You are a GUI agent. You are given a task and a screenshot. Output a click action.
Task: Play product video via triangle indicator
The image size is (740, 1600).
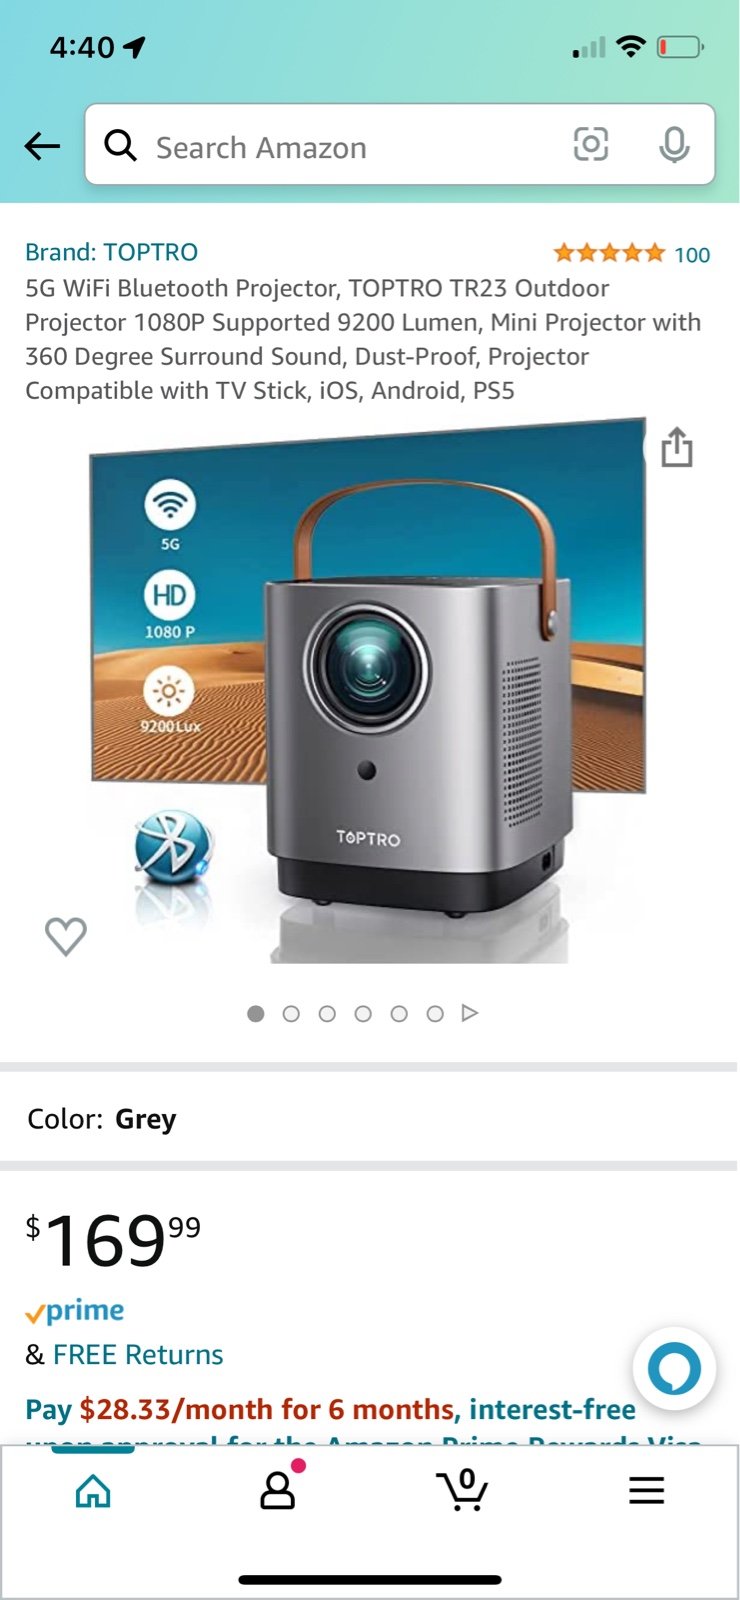[x=470, y=1014]
